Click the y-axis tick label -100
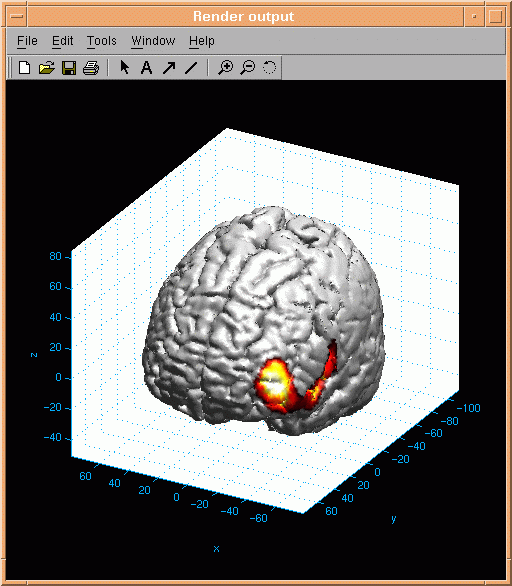This screenshot has height=586, width=512. pyautogui.click(x=469, y=408)
